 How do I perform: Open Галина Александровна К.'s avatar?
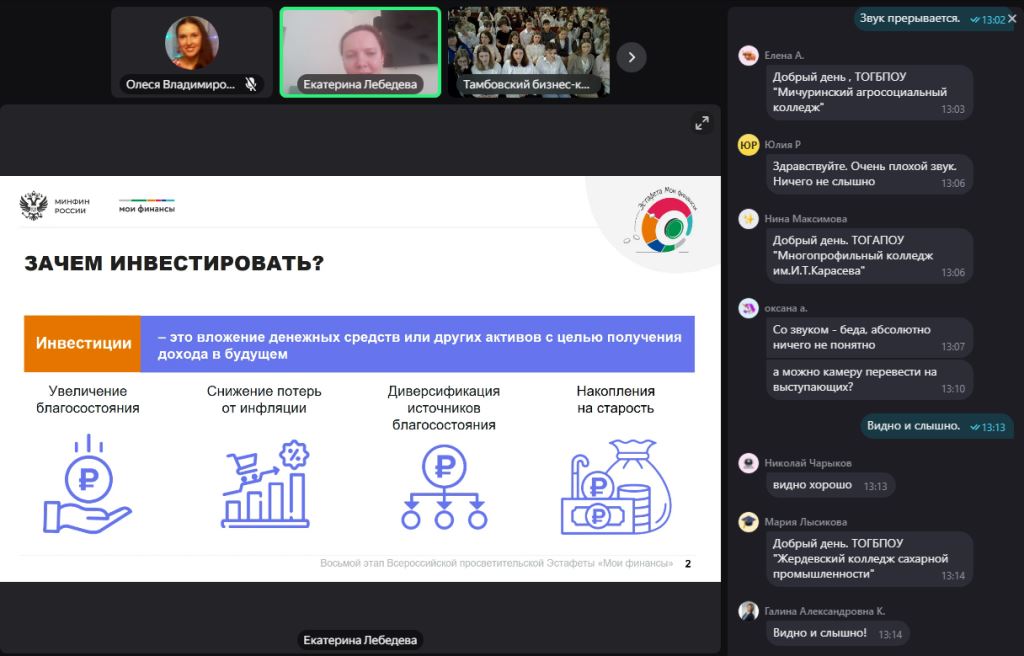click(x=748, y=611)
